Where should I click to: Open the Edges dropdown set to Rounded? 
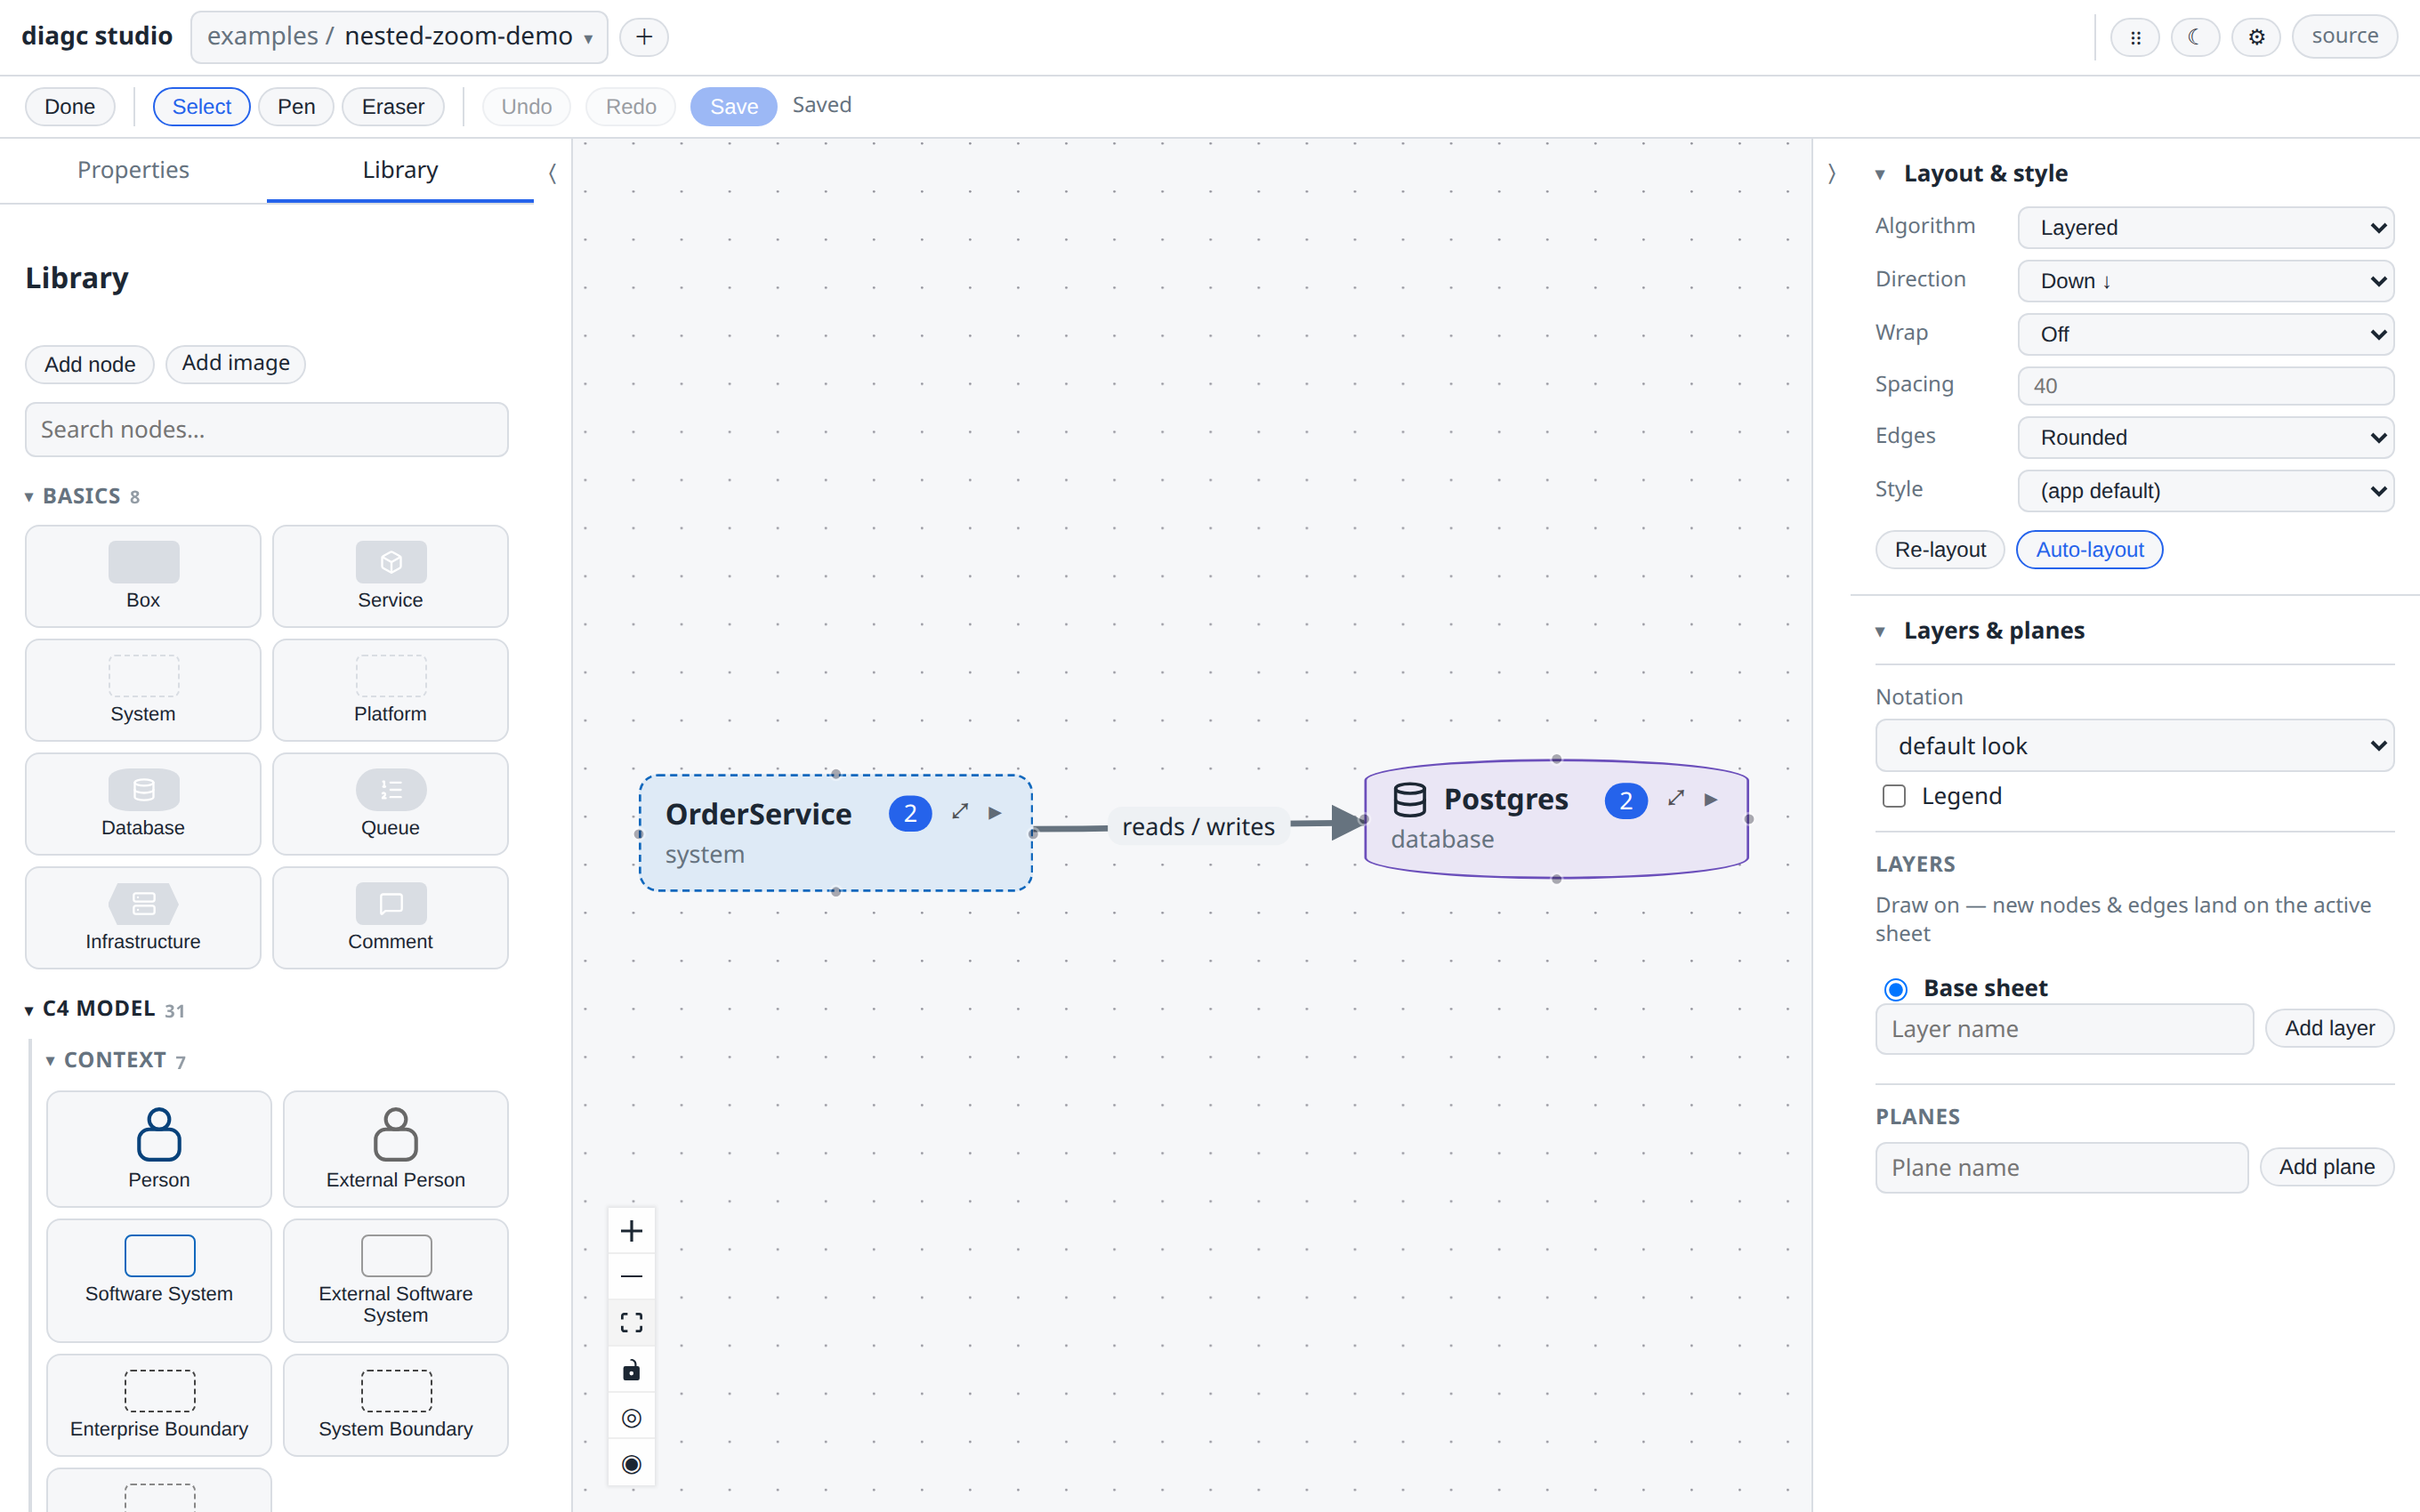click(x=2205, y=437)
